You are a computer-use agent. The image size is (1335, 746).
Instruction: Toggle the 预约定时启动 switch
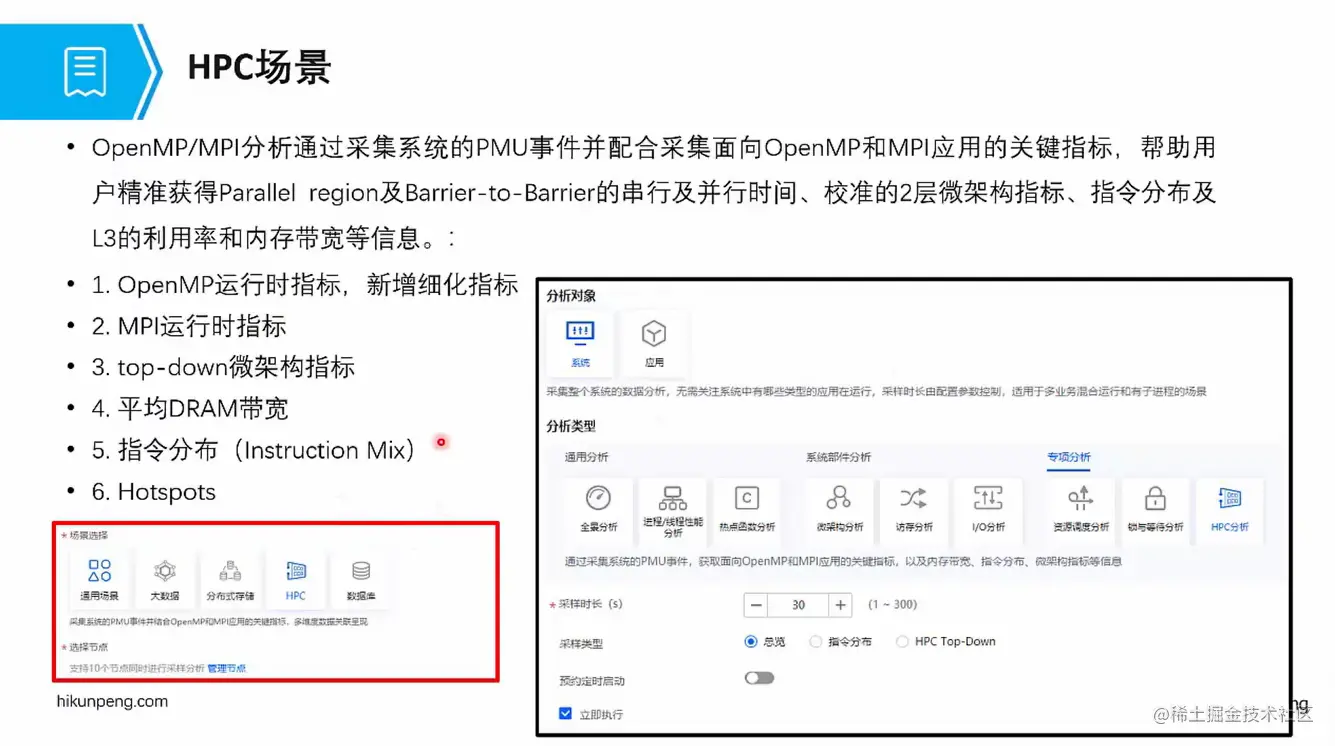(759, 678)
